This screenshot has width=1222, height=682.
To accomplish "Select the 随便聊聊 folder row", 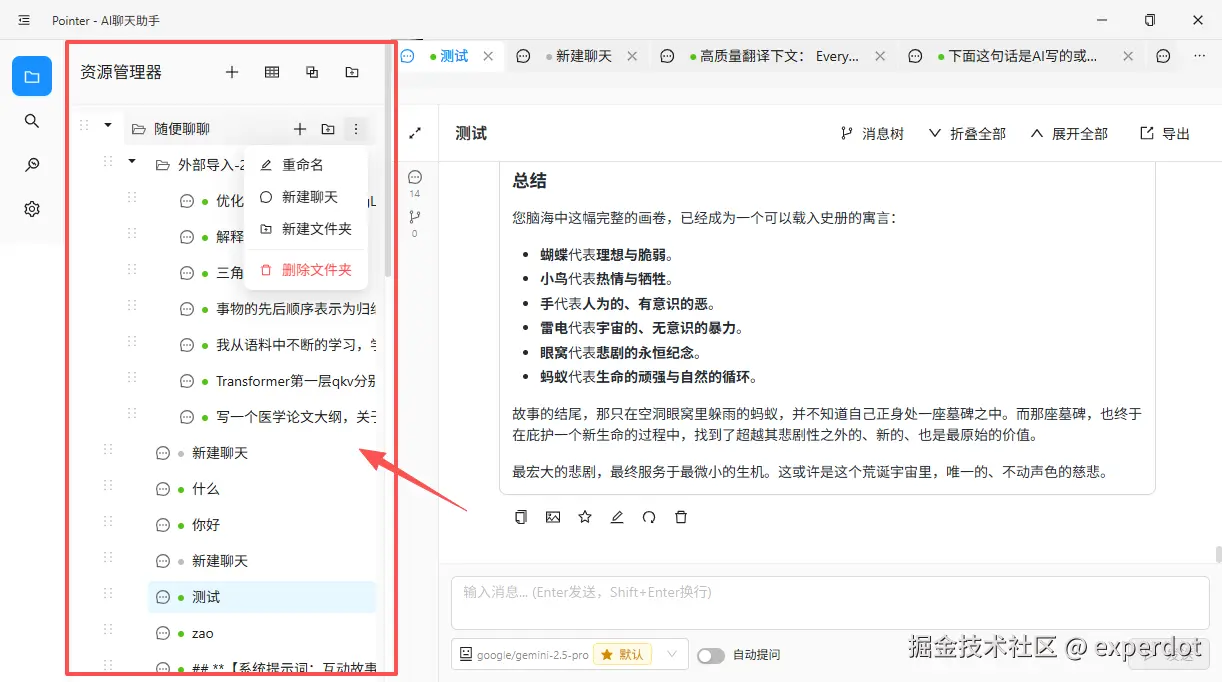I will click(248, 129).
